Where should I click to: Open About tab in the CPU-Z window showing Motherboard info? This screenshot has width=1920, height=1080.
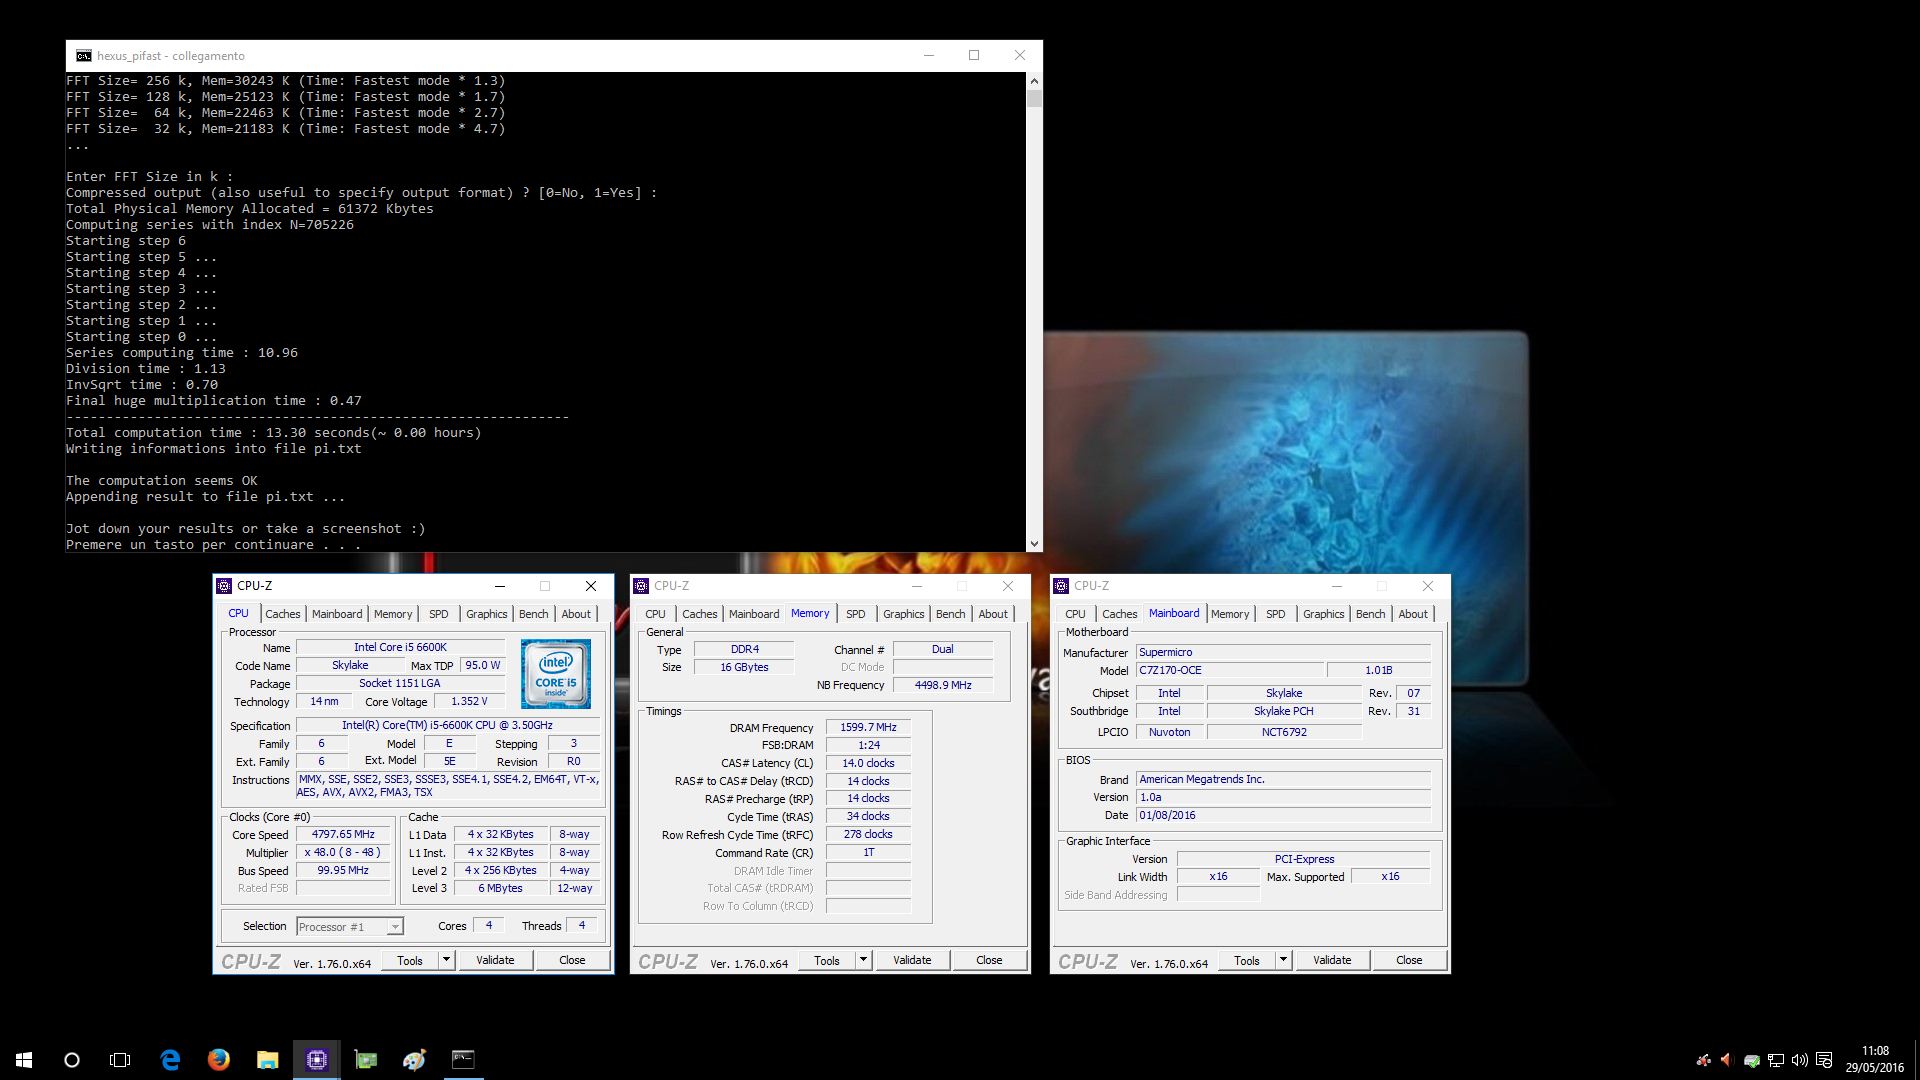(x=1413, y=614)
